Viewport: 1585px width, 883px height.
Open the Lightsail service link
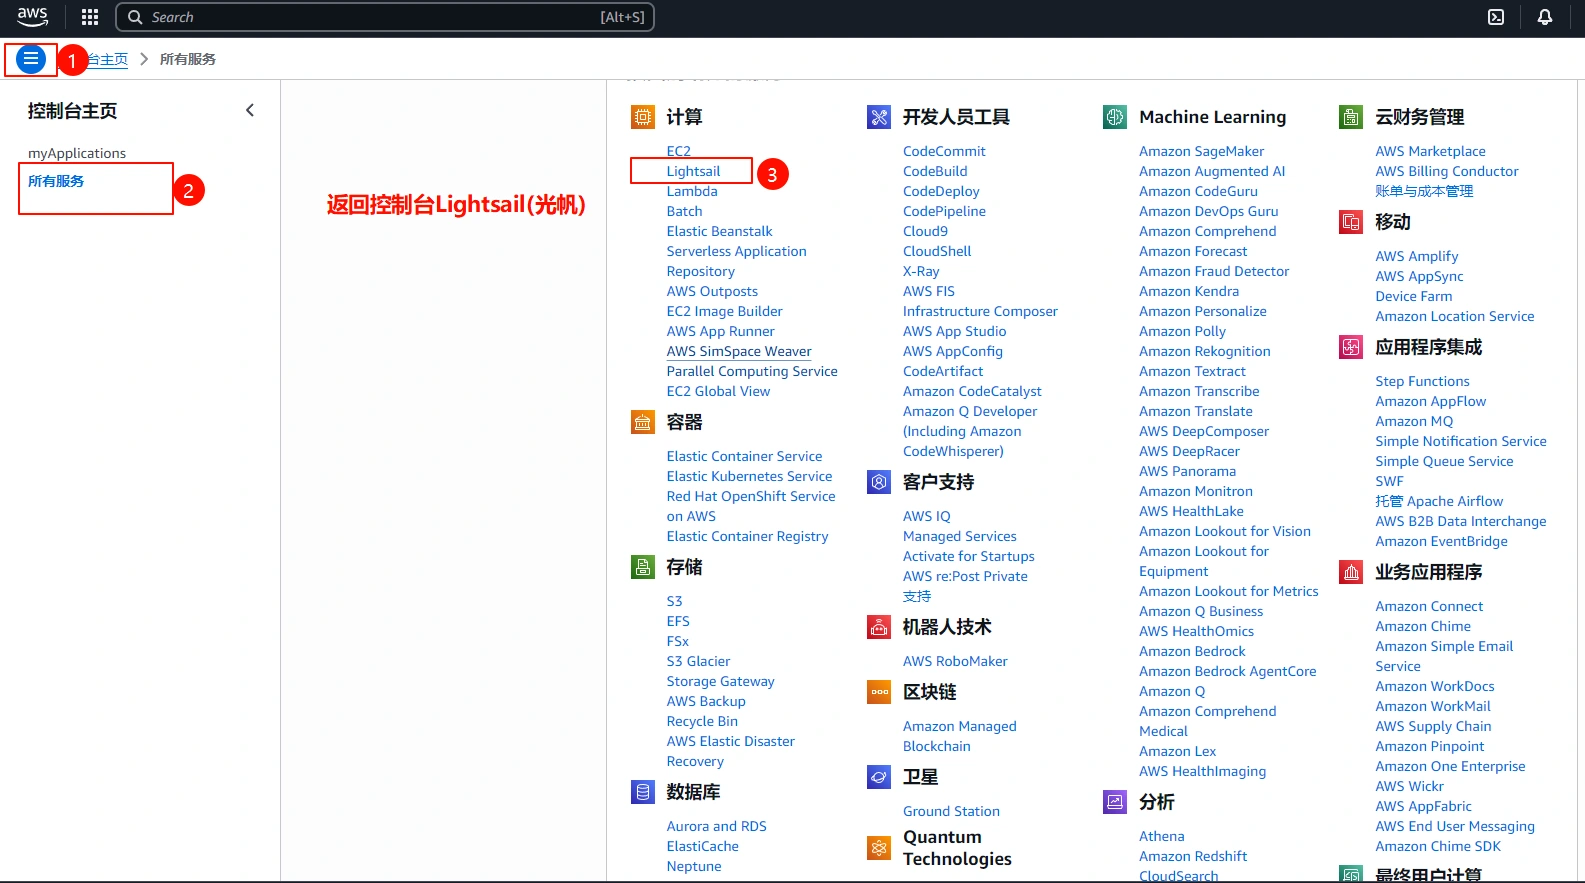point(693,171)
